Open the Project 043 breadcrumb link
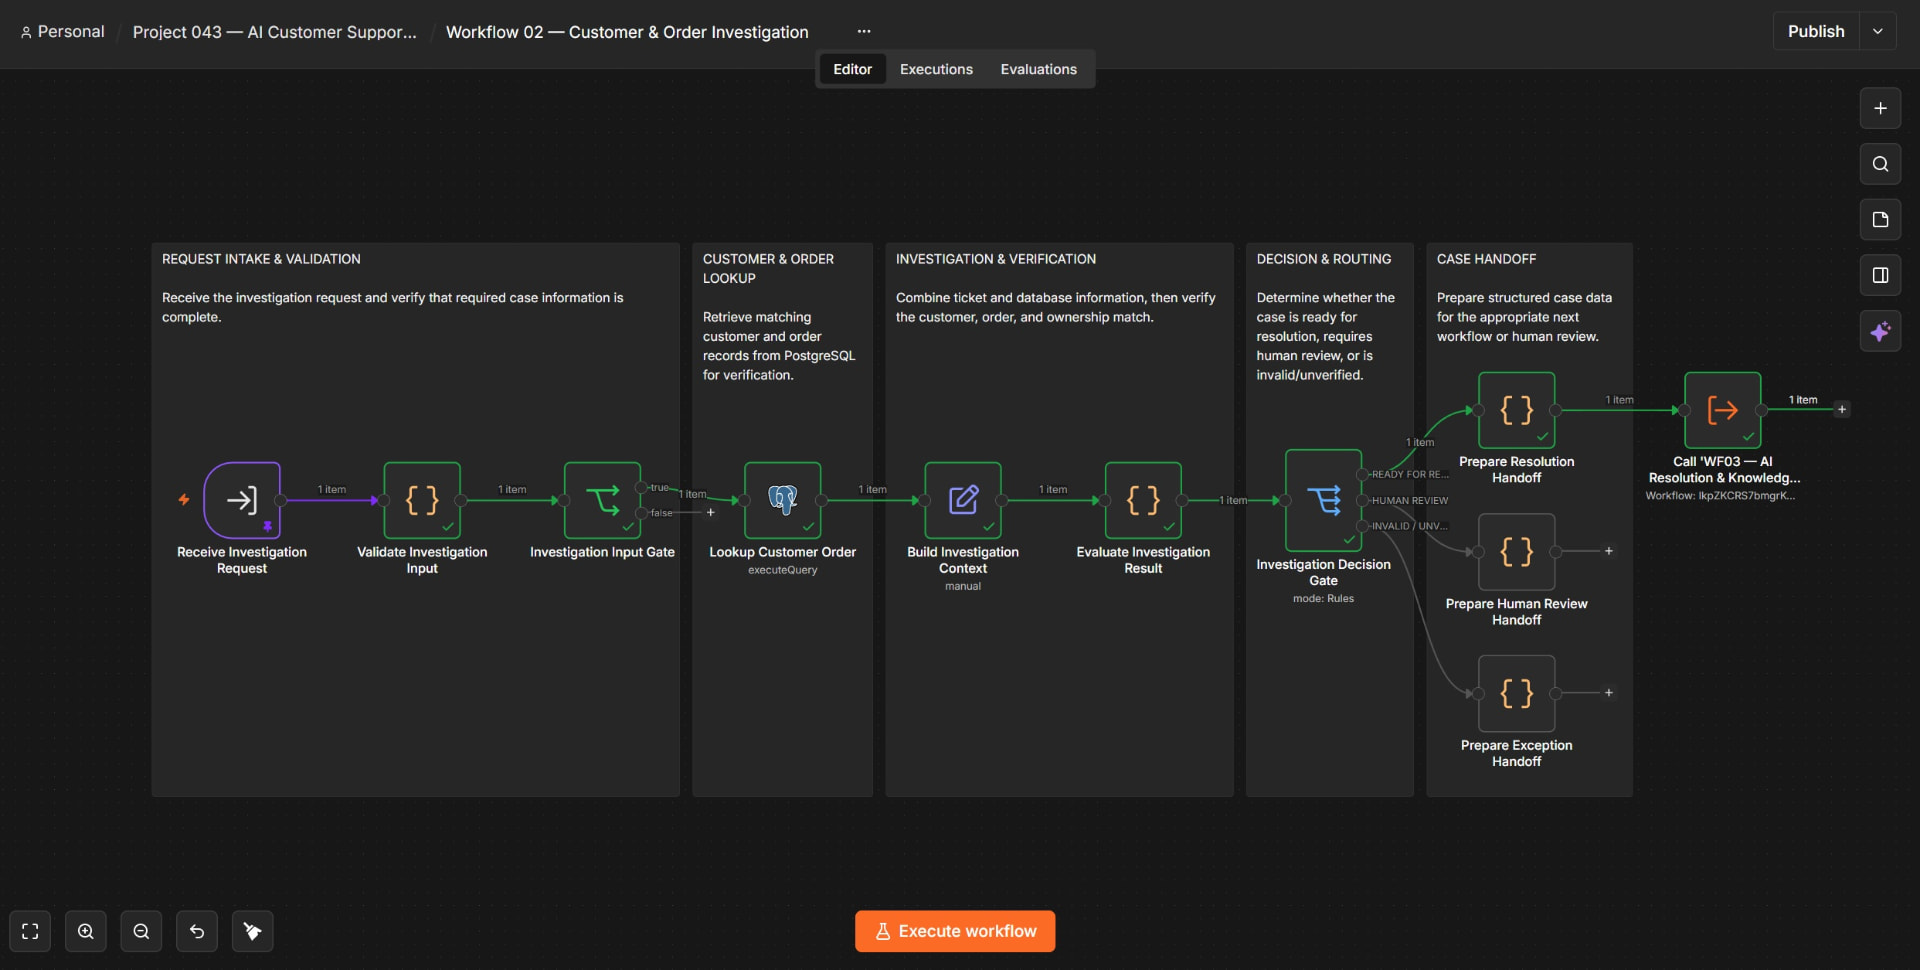 pos(275,32)
